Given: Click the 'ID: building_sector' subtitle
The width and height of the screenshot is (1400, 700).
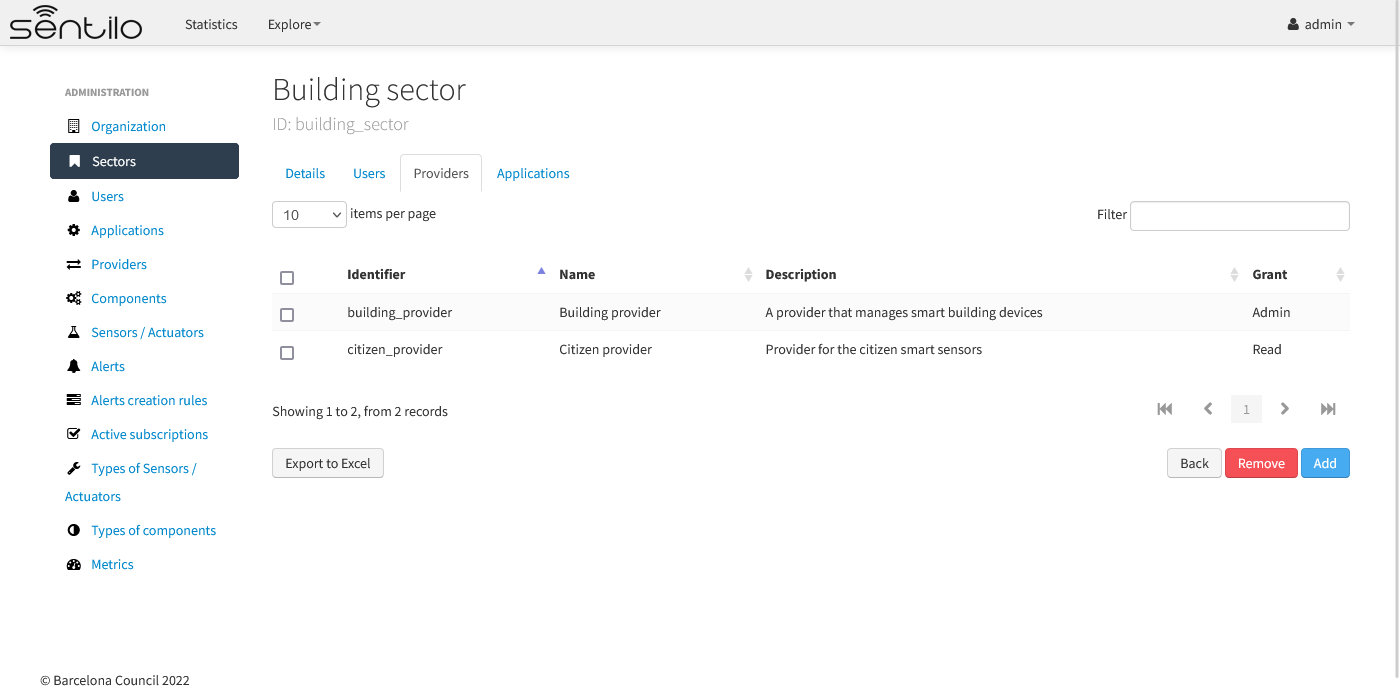Looking at the screenshot, I should click(341, 125).
